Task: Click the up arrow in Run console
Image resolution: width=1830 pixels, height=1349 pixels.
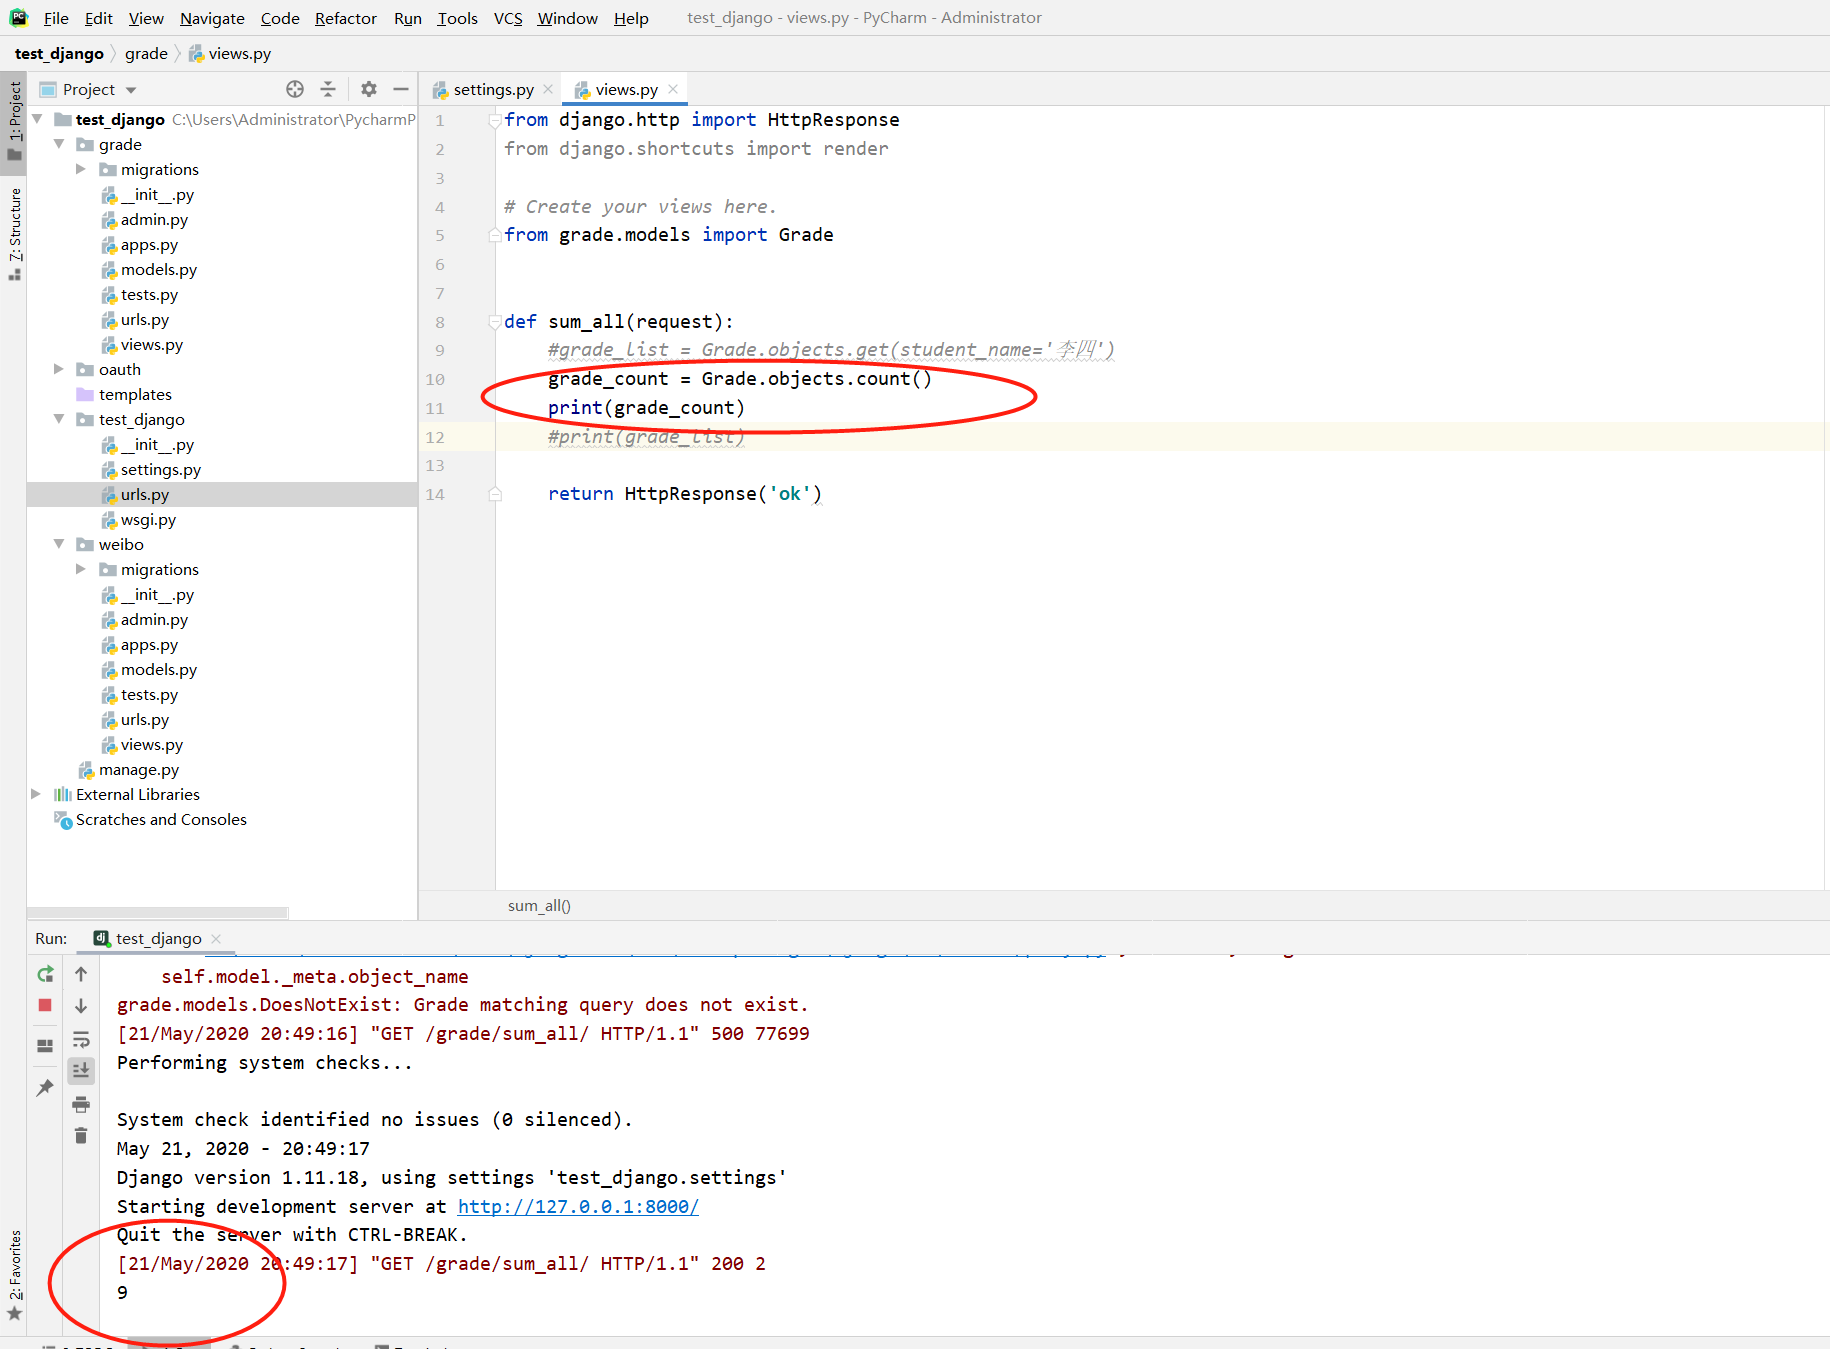Action: click(81, 974)
